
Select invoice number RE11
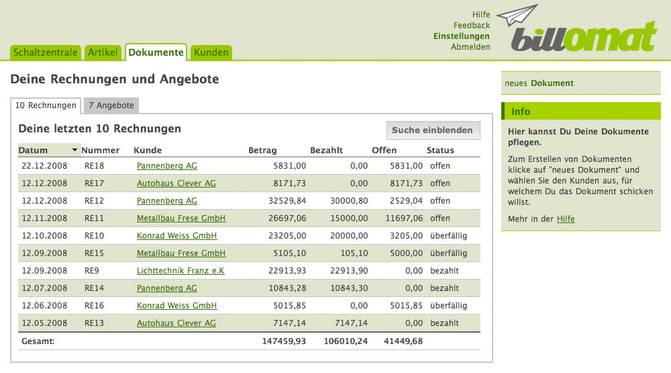[94, 218]
